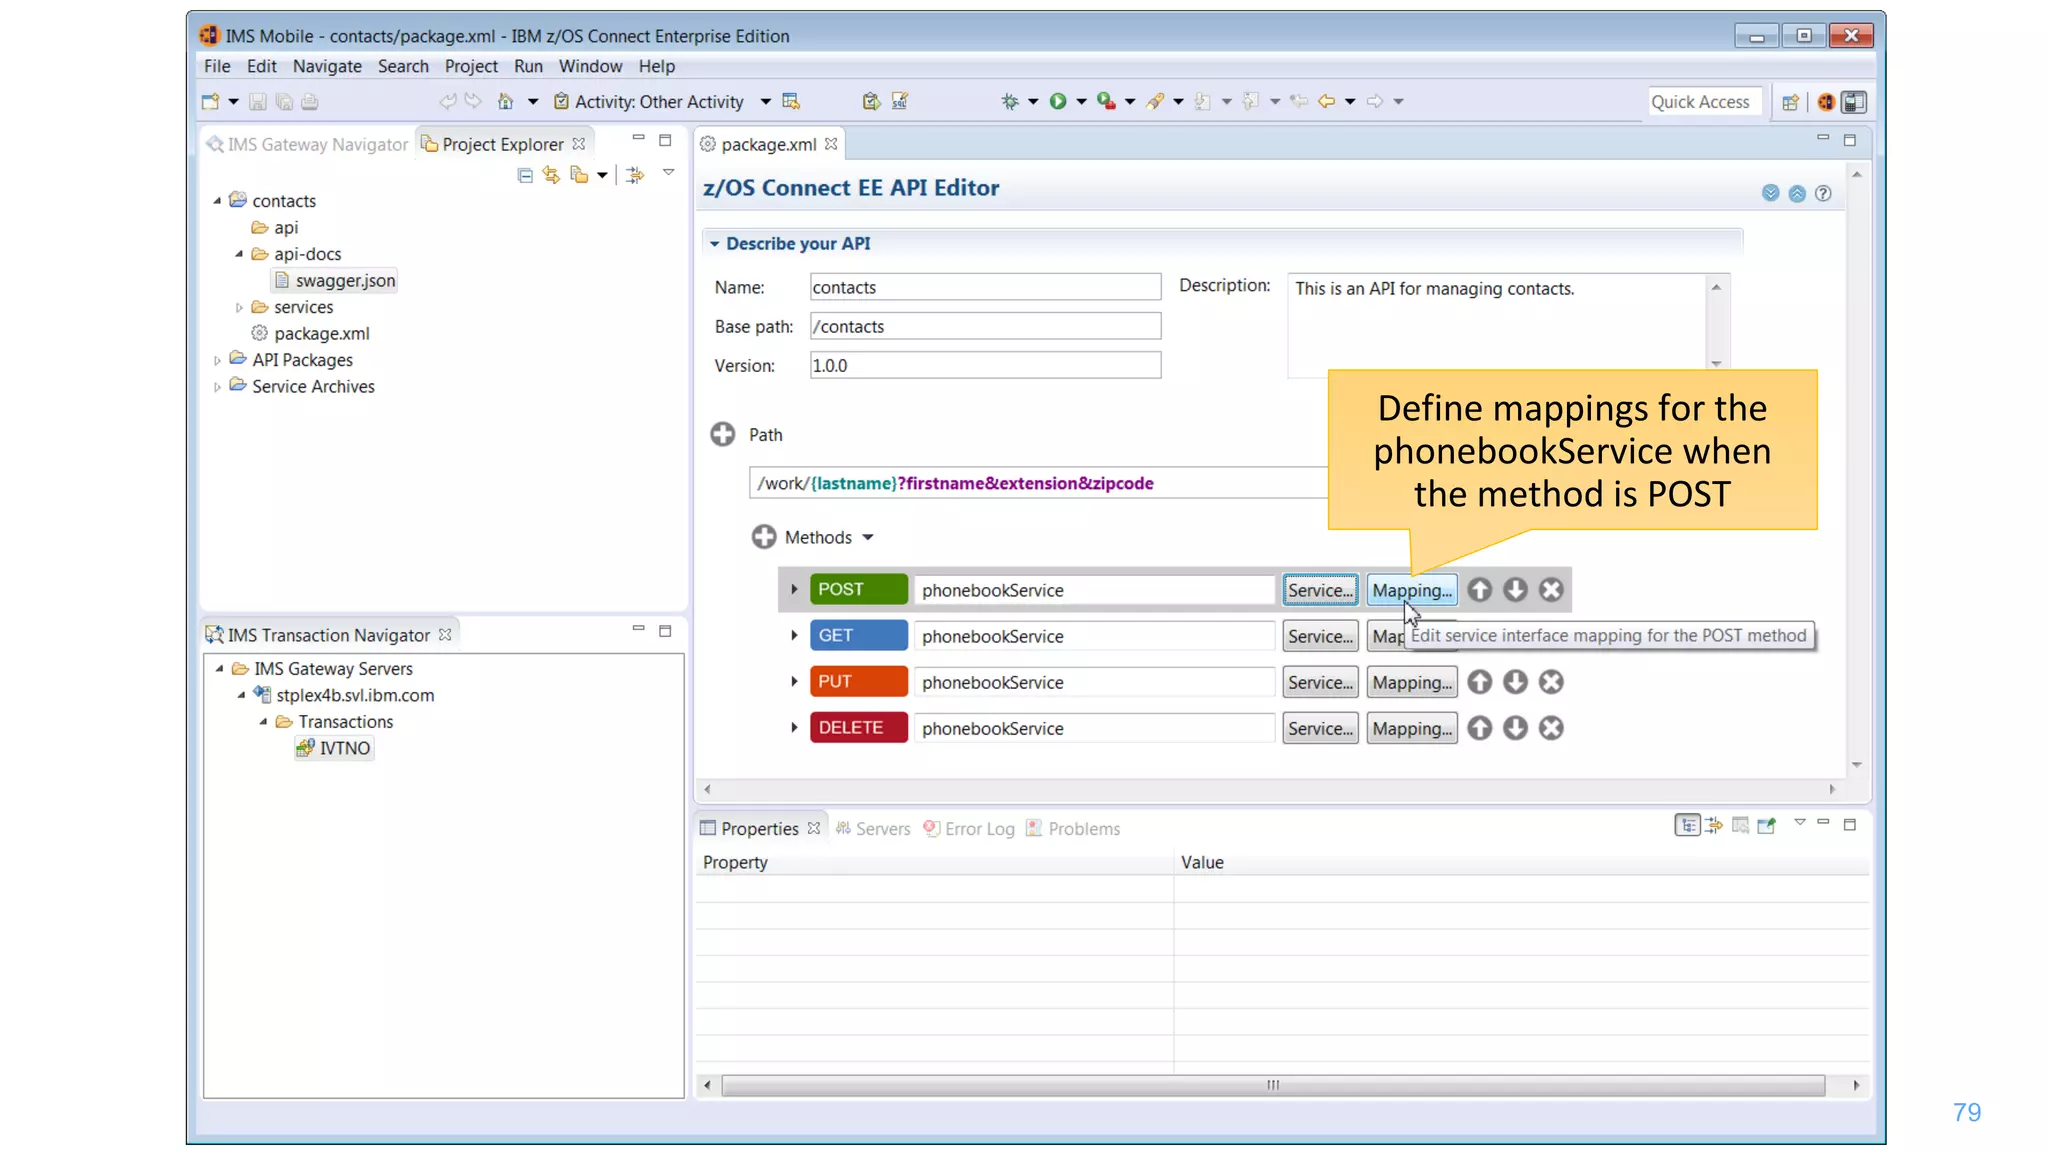Click the Forward navigation arrow icon
The image size is (2048, 1152).
click(x=1375, y=101)
